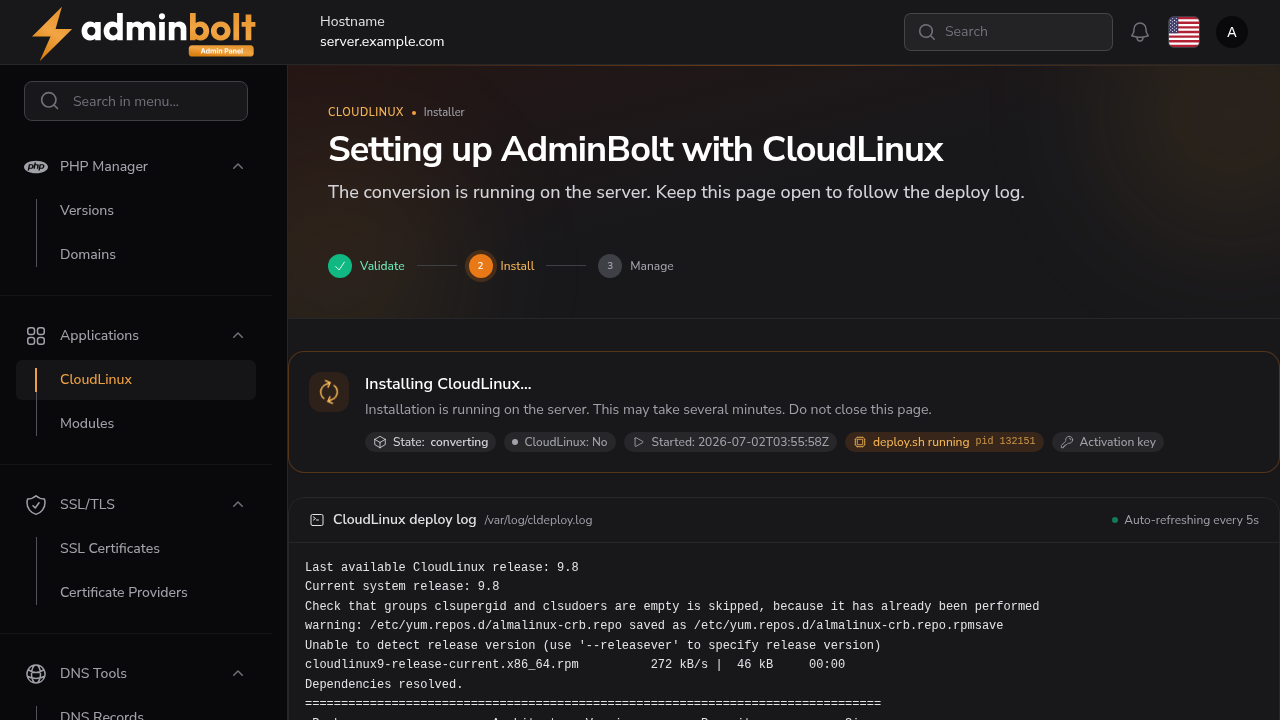The width and height of the screenshot is (1280, 720).
Task: Click the key icon in the Activation key badge
Action: (x=1067, y=442)
